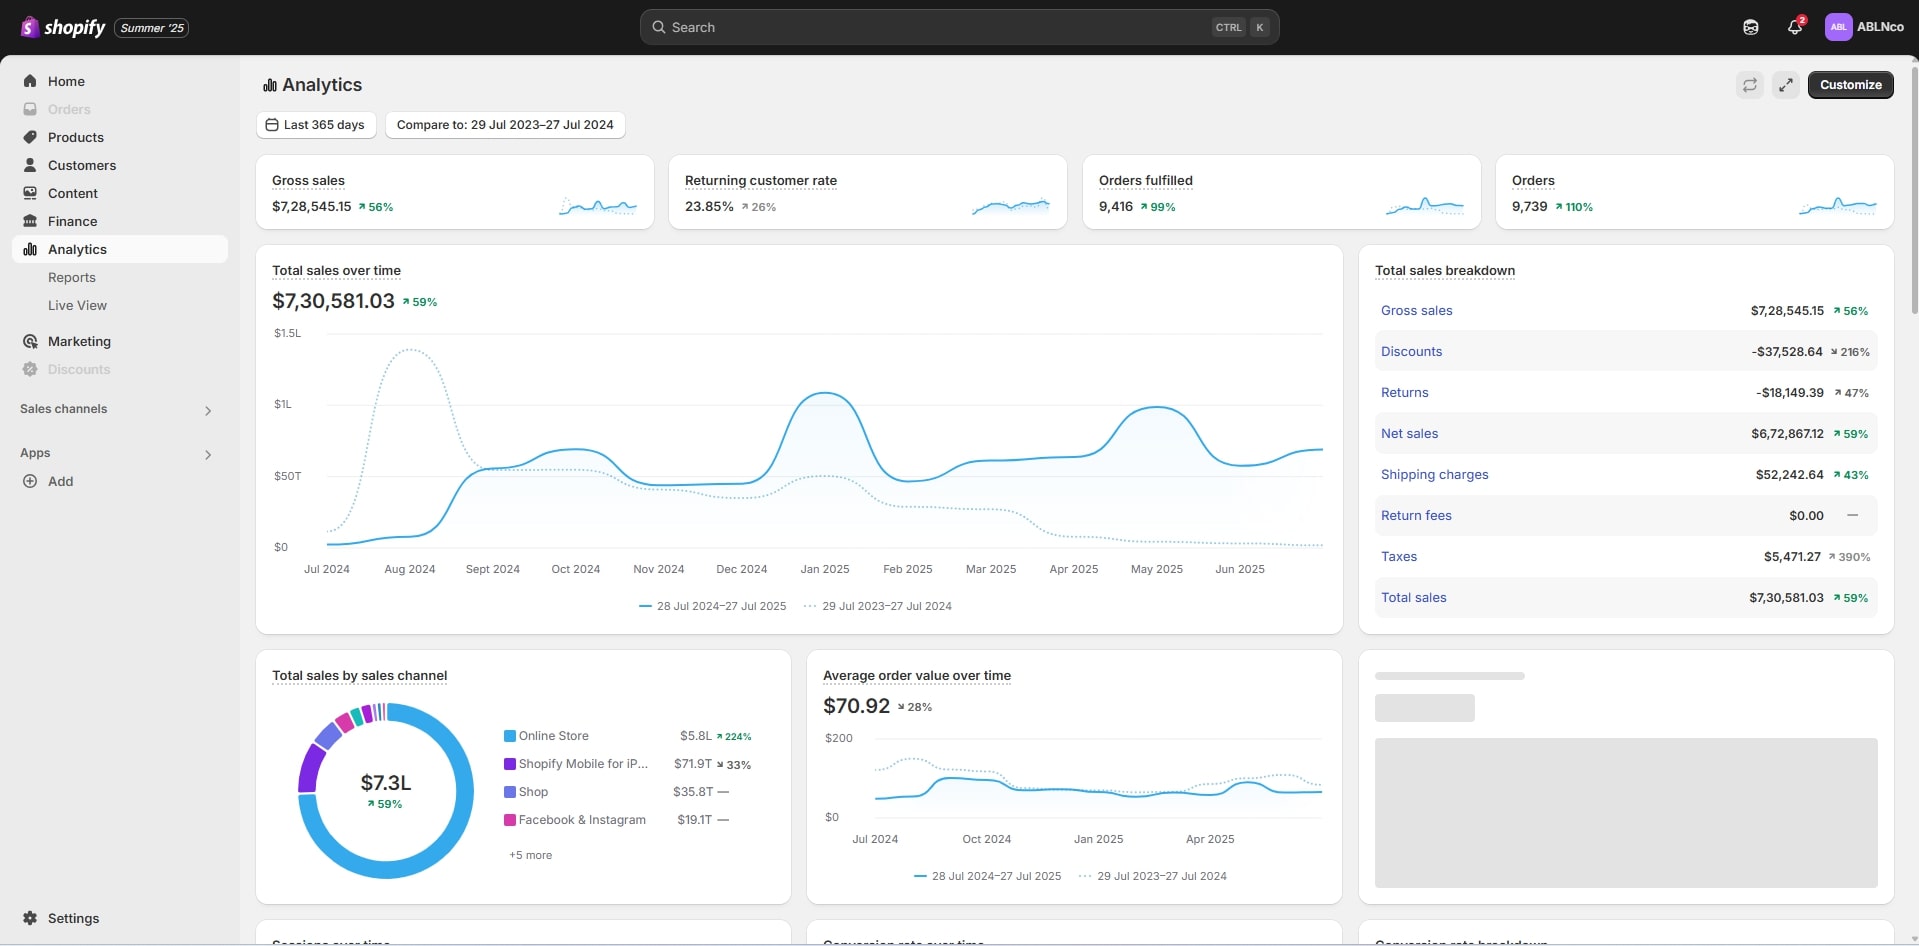
Task: Click the Home icon in sidebar
Action: 30,81
